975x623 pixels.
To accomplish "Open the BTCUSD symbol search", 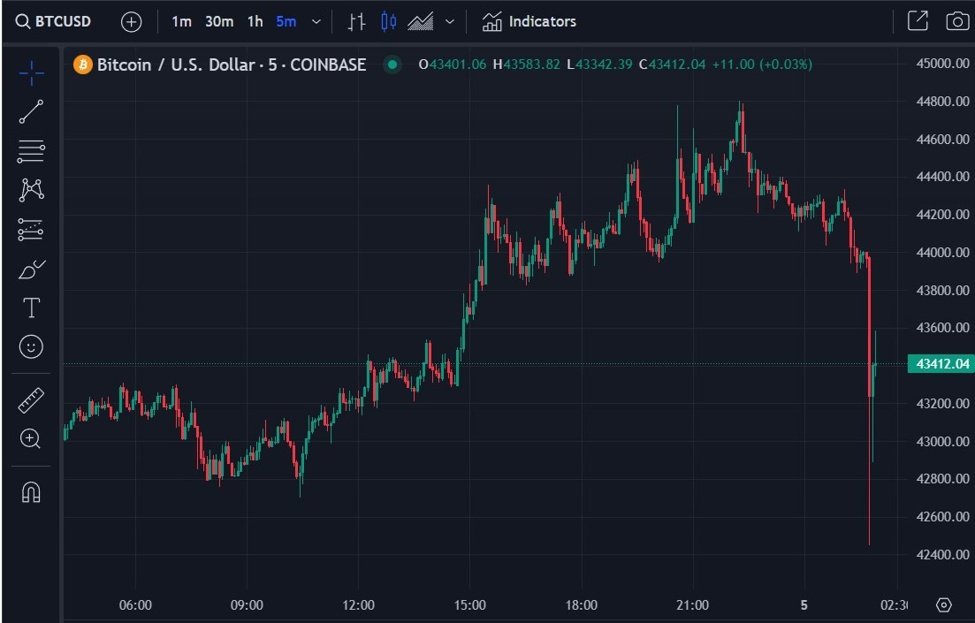I will [x=53, y=21].
